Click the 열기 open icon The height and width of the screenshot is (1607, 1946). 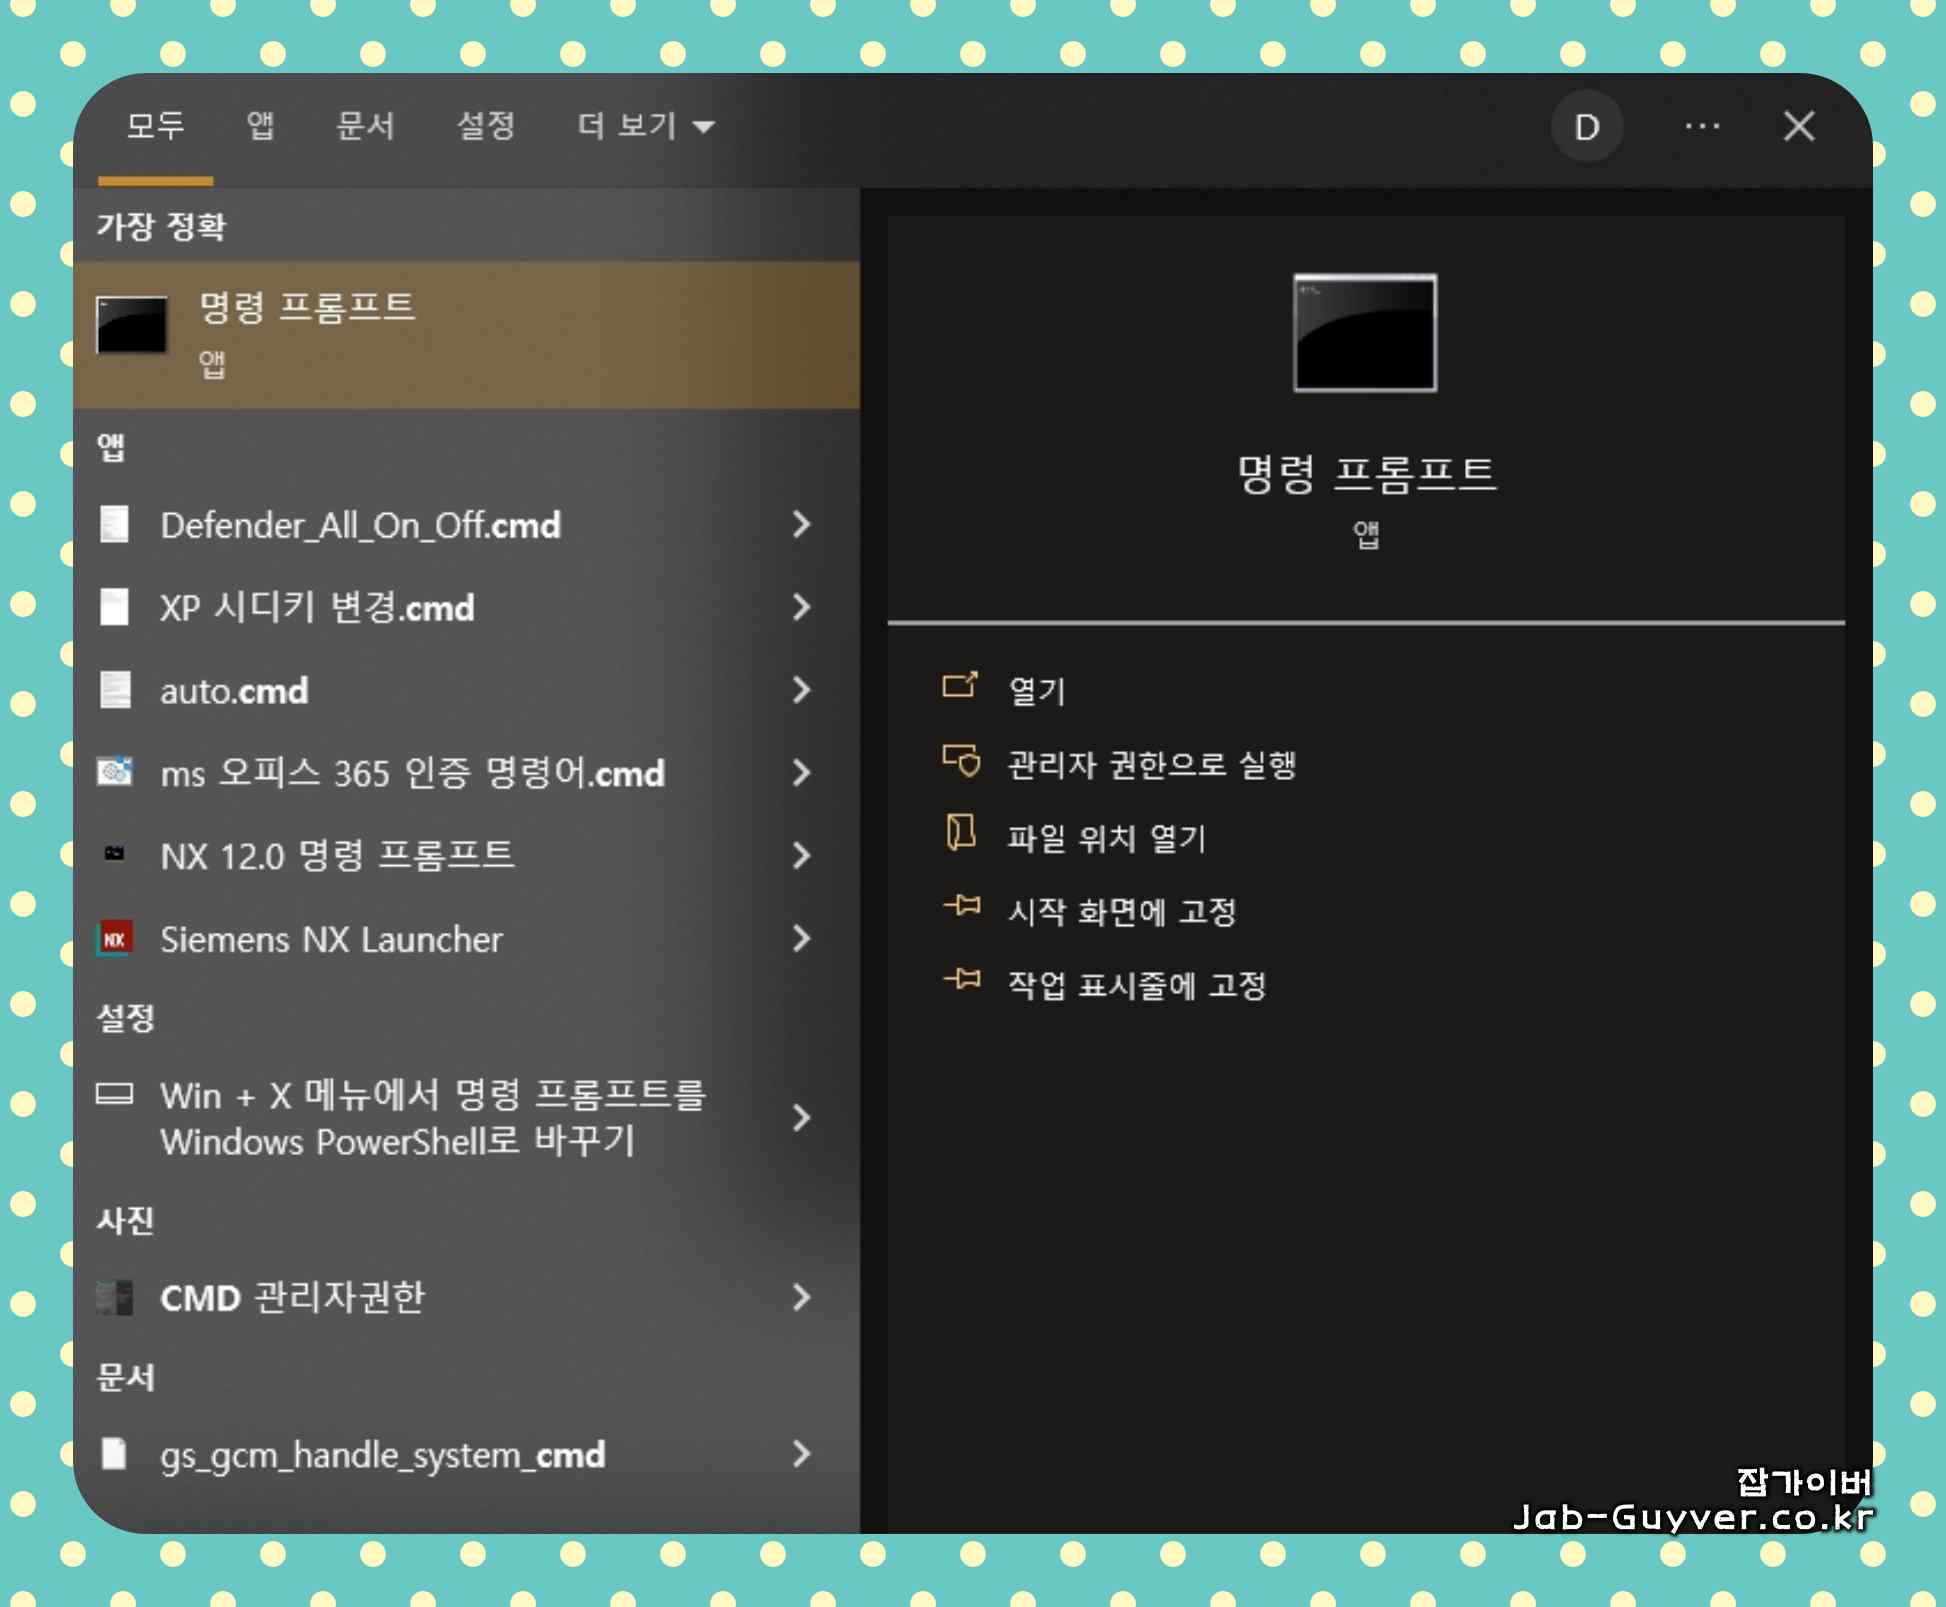(x=960, y=686)
